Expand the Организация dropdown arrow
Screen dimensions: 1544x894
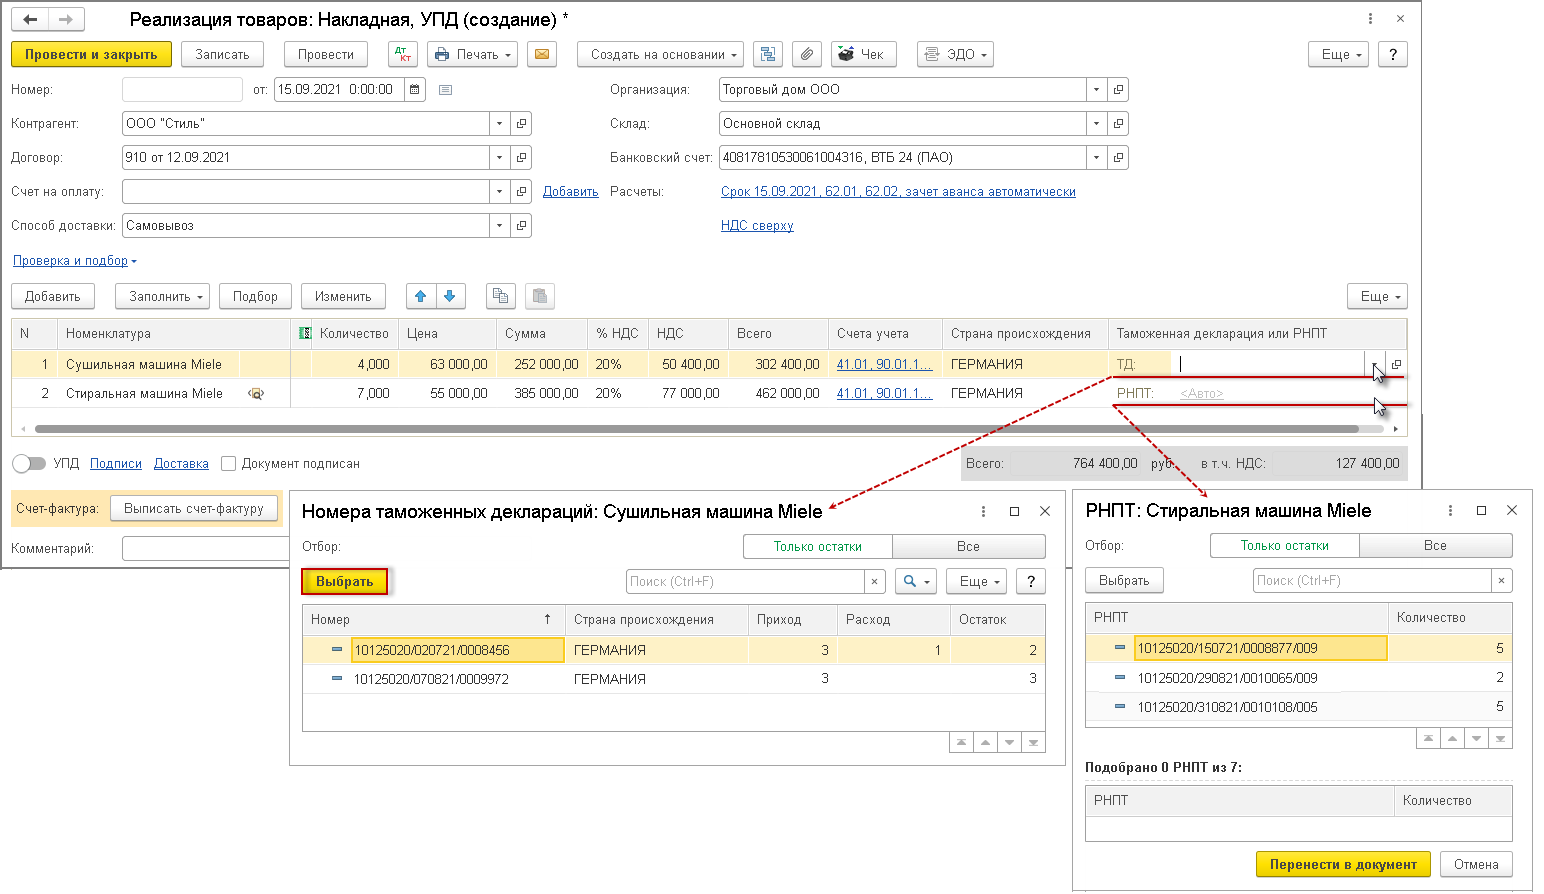pyautogui.click(x=1096, y=89)
